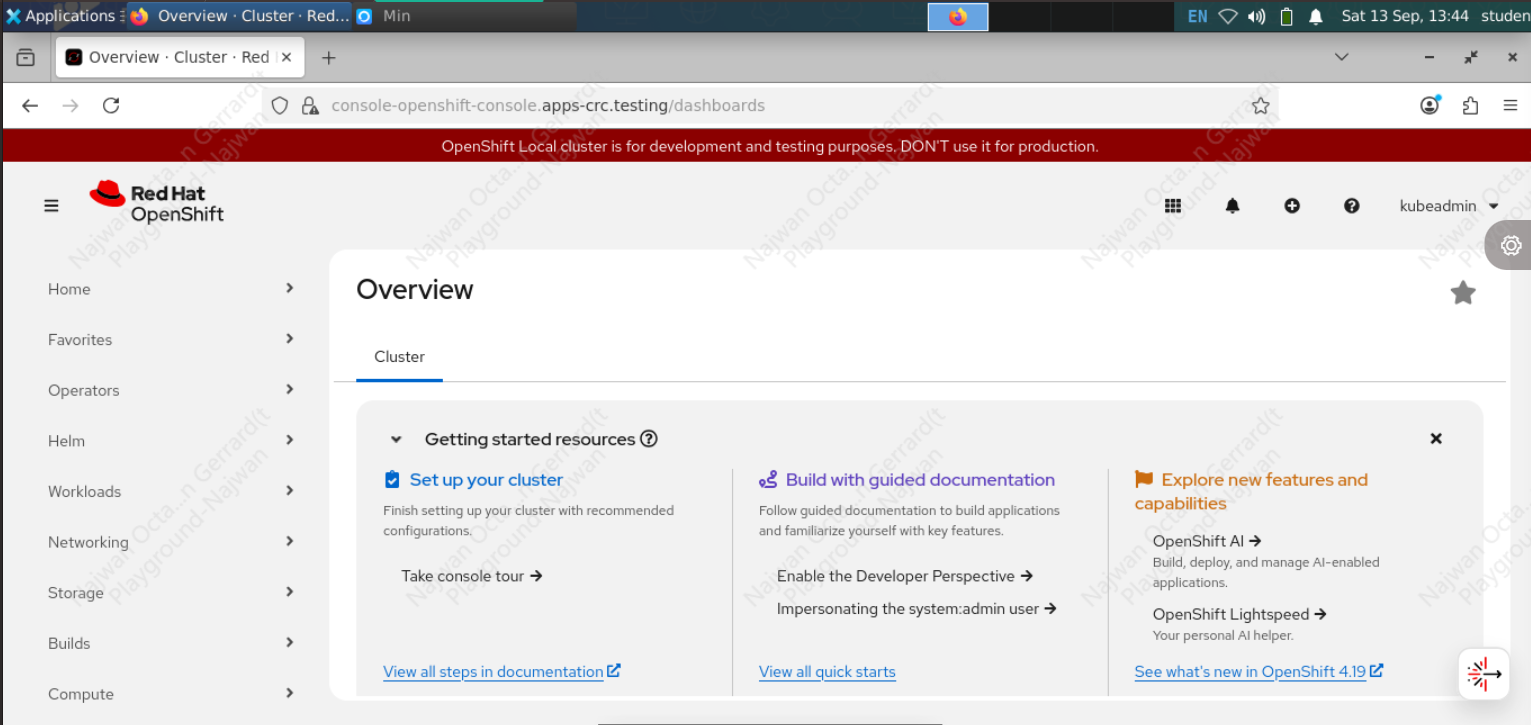Screen dimensions: 1531x725
Task: Expand the Workloads navigation section
Action: click(x=170, y=491)
